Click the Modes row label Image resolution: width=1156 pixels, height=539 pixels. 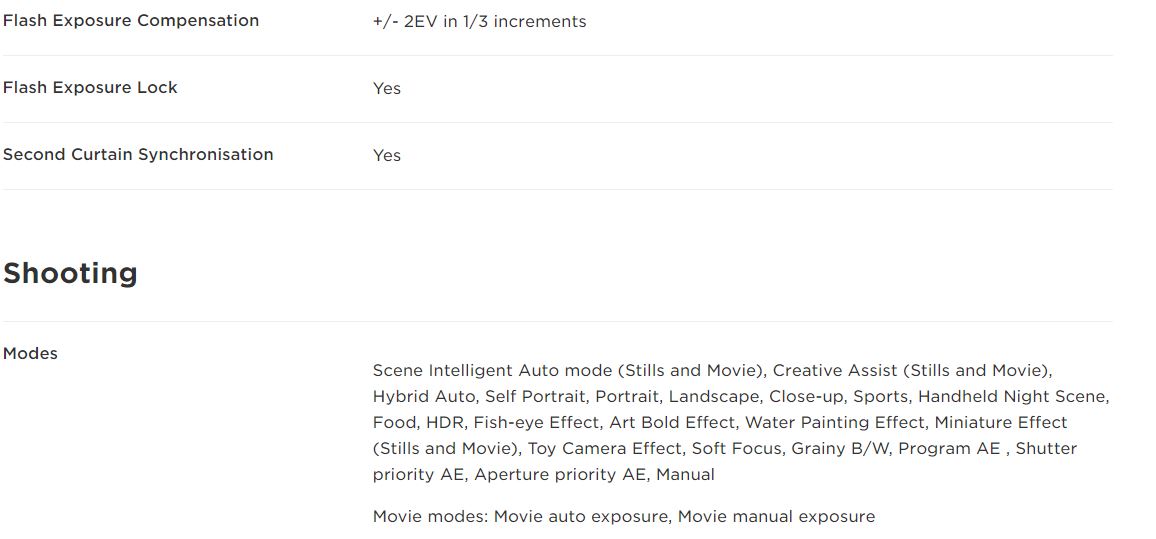(30, 353)
